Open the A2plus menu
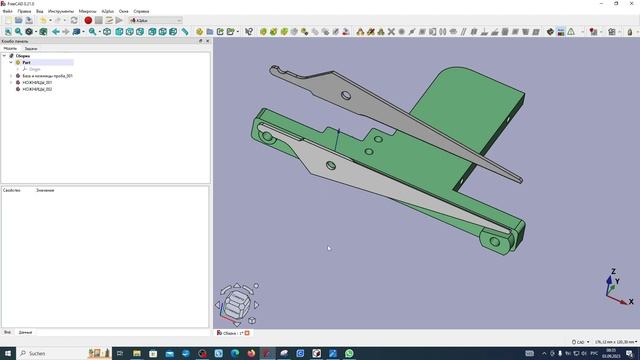This screenshot has width=640, height=360. pyautogui.click(x=108, y=11)
